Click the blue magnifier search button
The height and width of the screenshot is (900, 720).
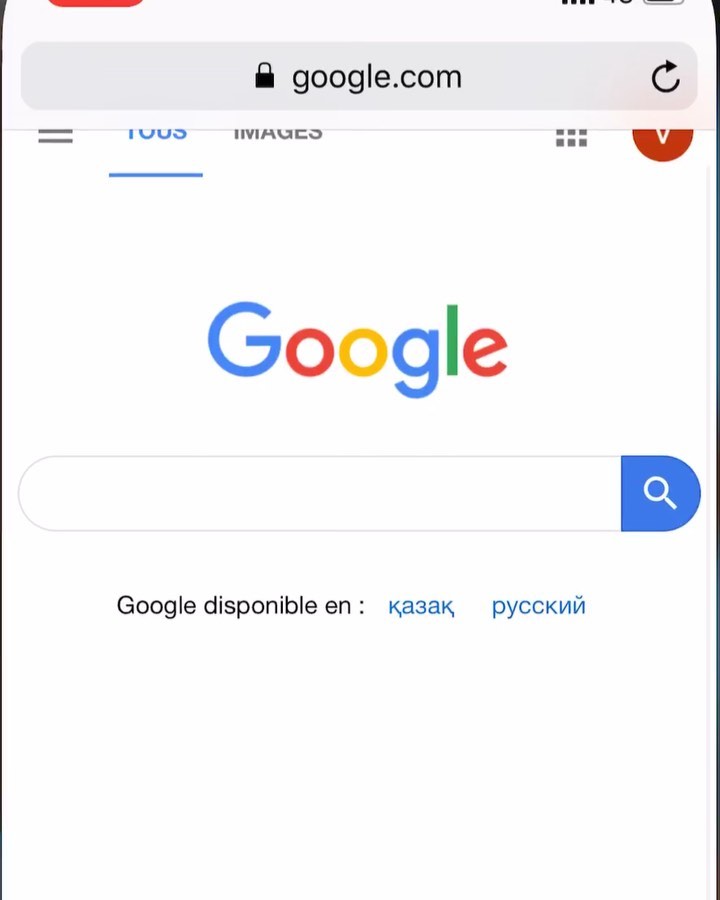660,493
